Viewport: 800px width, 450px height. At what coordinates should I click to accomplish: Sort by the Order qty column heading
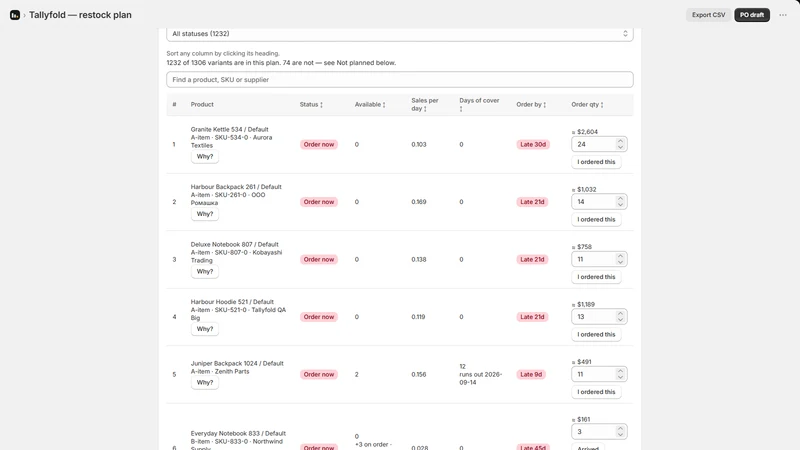click(x=587, y=105)
